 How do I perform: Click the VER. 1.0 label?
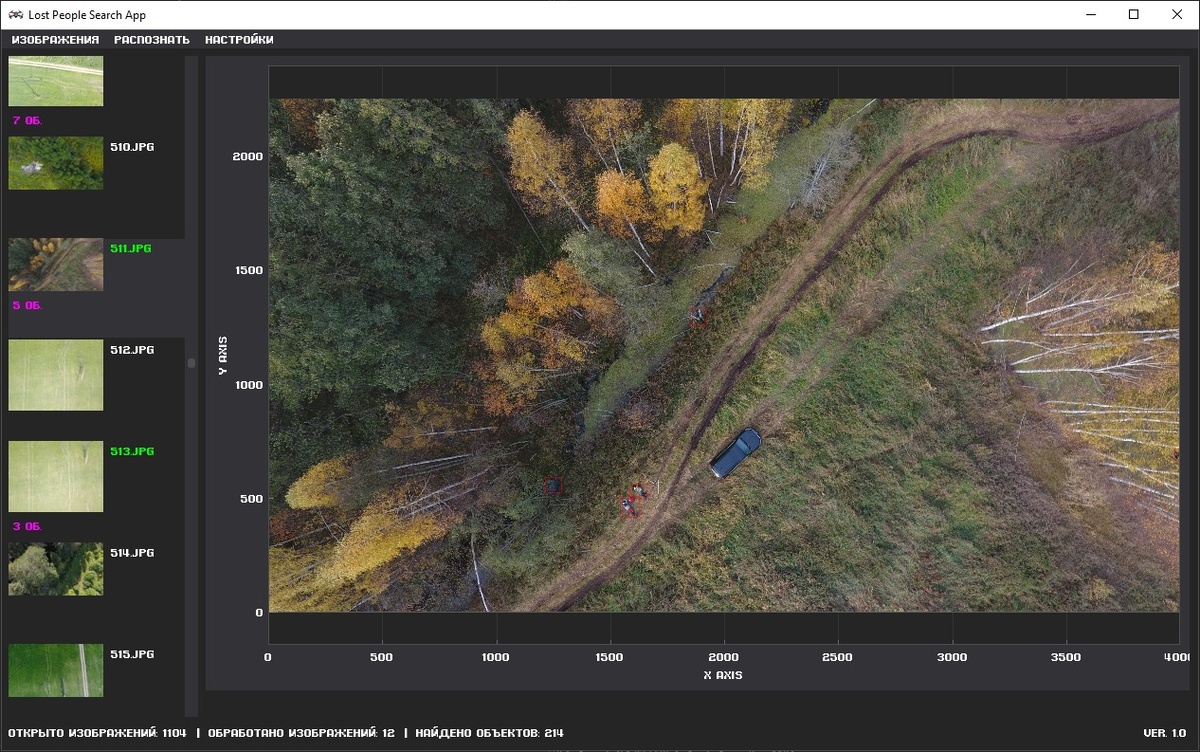pyautogui.click(x=1165, y=733)
